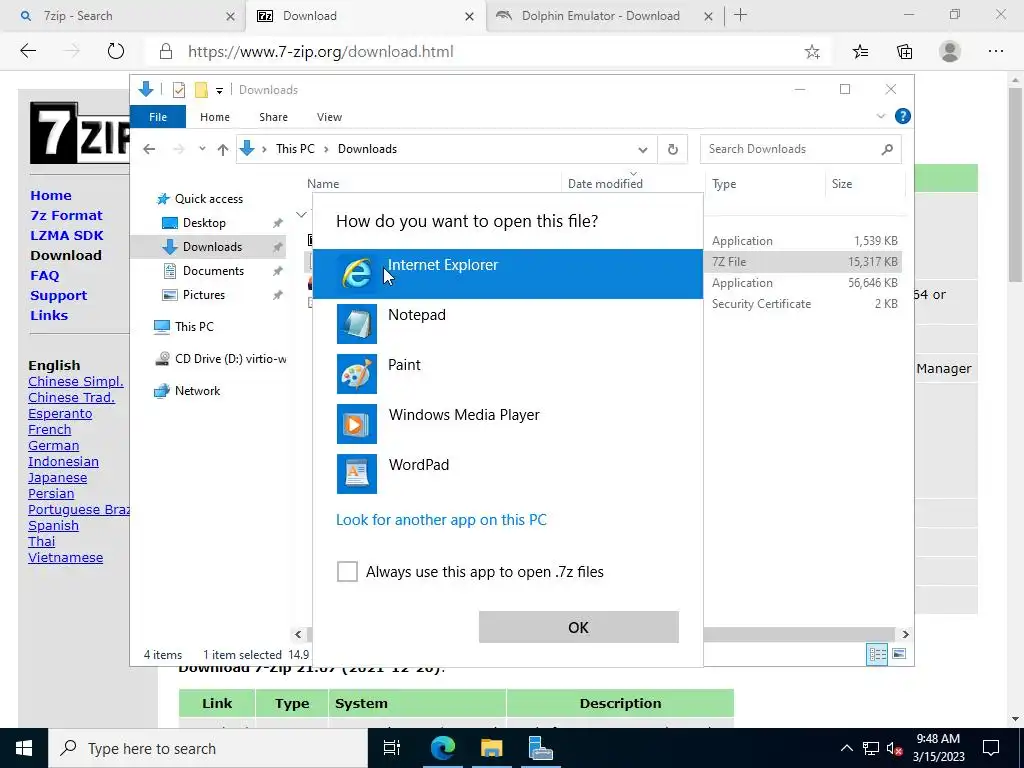Click 'This PC' in the address breadcrumb

point(295,149)
